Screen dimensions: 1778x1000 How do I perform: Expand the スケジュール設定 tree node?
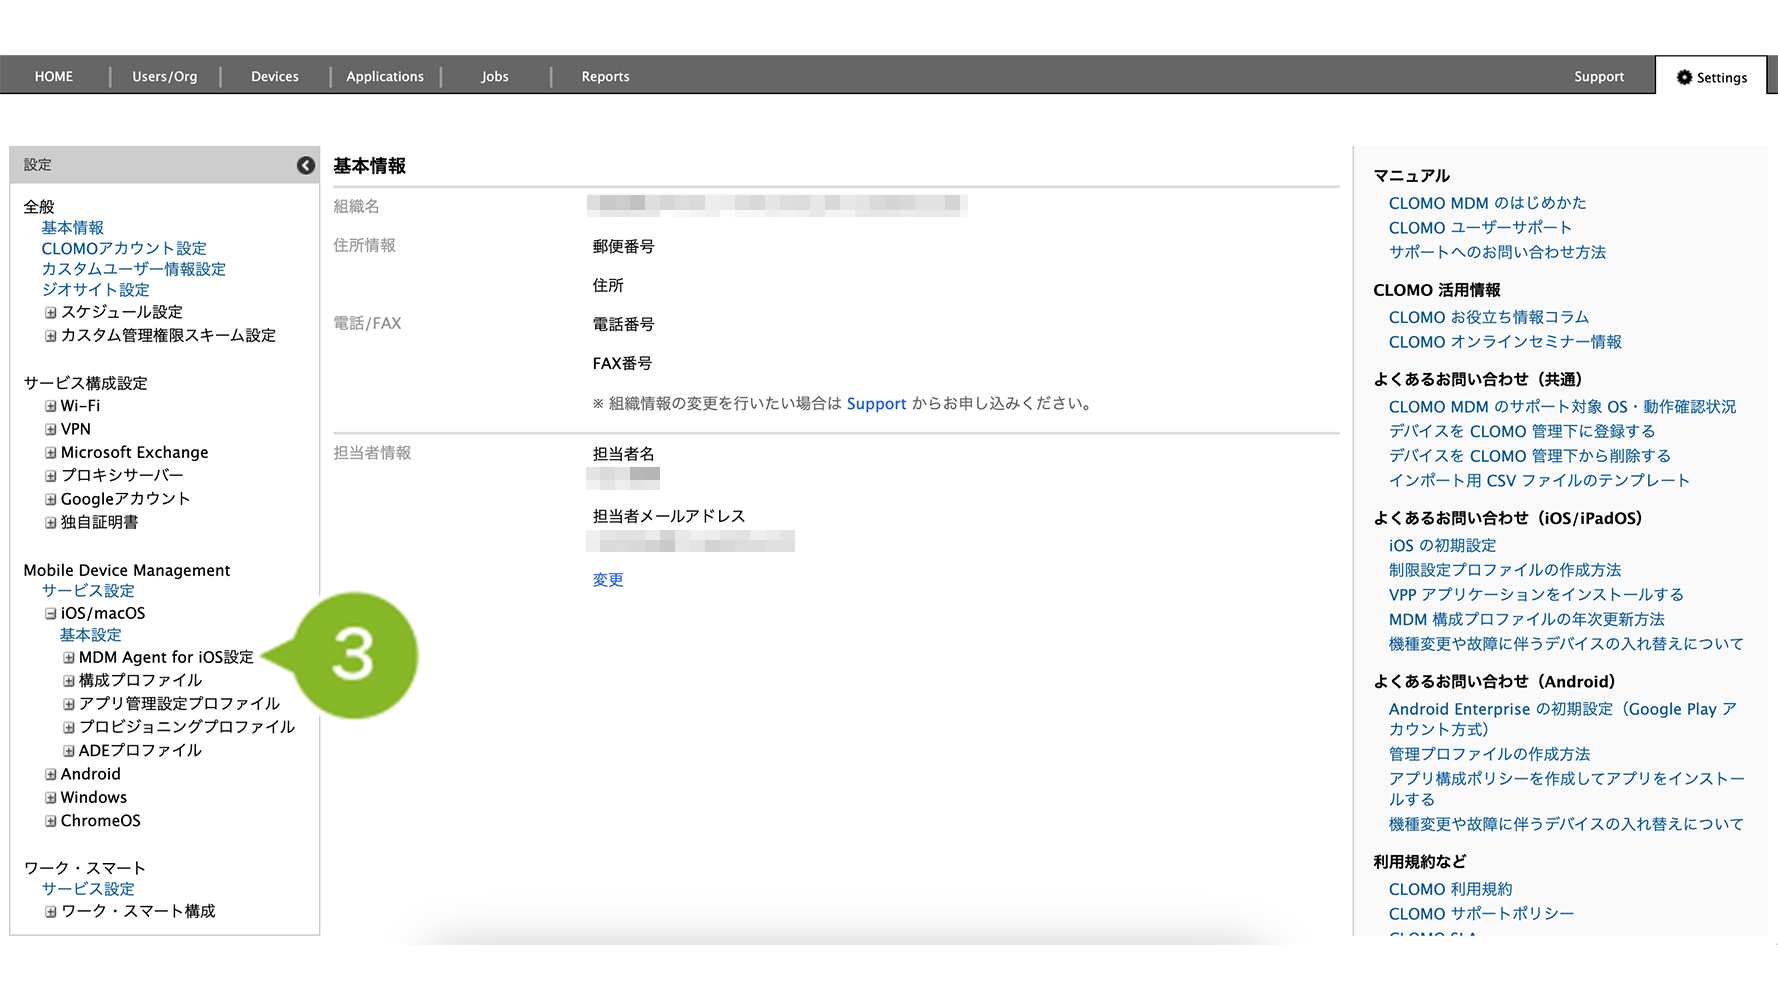pyautogui.click(x=50, y=313)
